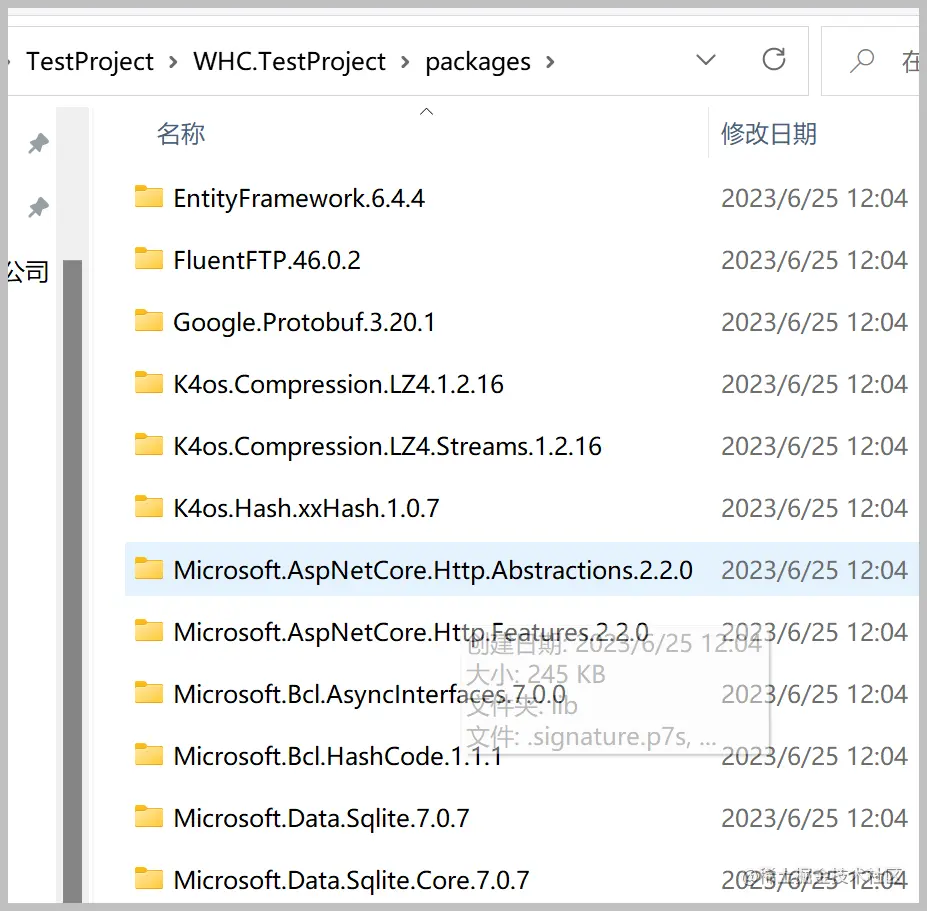The height and width of the screenshot is (911, 927).
Task: Click the Microsoft.Bcl.HashCode.1.1.1 folder icon
Action: 148,756
